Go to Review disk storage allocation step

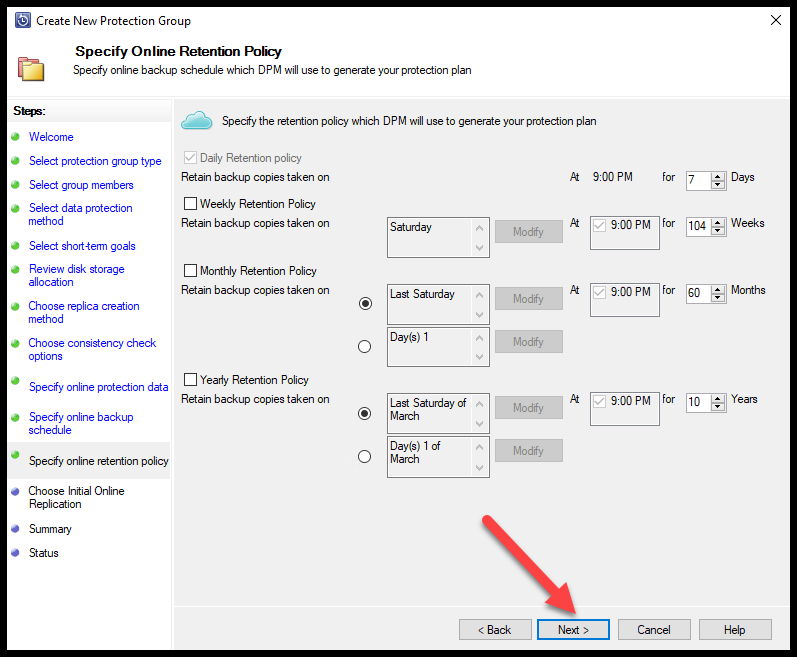click(x=76, y=275)
